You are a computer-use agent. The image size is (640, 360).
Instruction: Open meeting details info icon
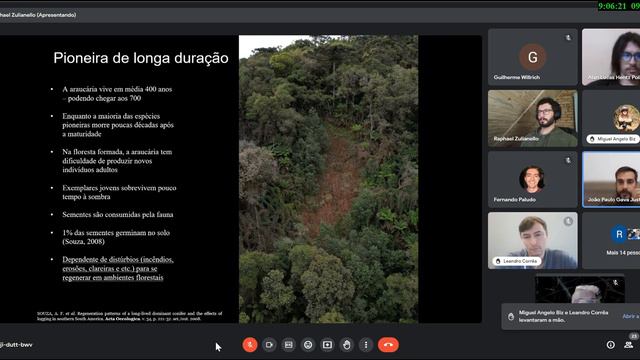[x=611, y=345]
